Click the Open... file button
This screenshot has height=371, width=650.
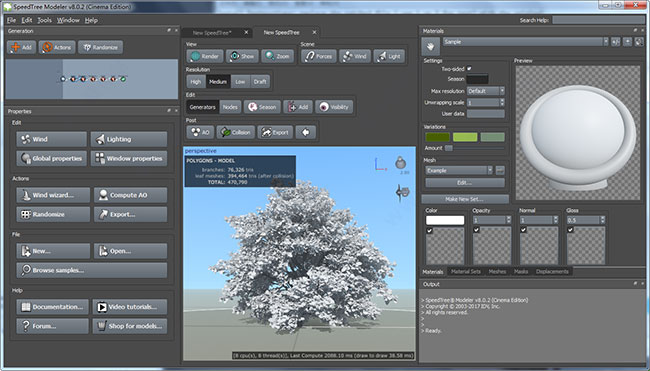pyautogui.click(x=131, y=251)
